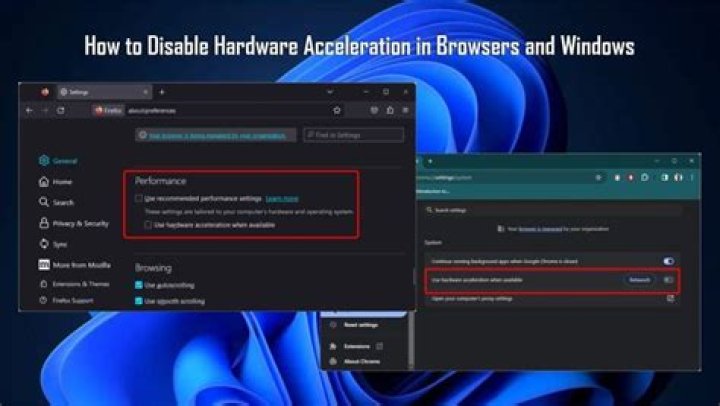Select General in Firefox sidebar
Image resolution: width=720 pixels, height=406 pixels.
[x=58, y=161]
